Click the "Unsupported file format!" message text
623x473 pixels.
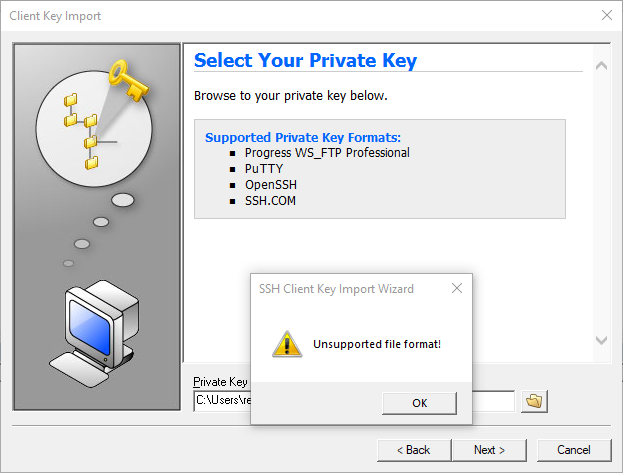377,344
